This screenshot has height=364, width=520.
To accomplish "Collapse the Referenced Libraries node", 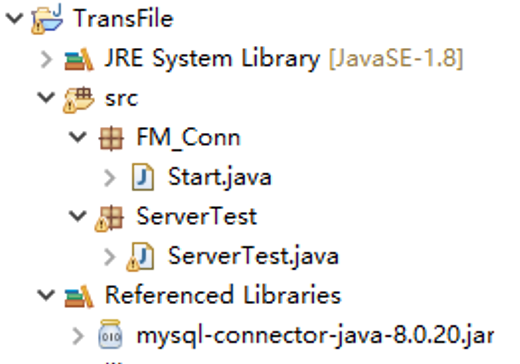I will click(x=46, y=295).
